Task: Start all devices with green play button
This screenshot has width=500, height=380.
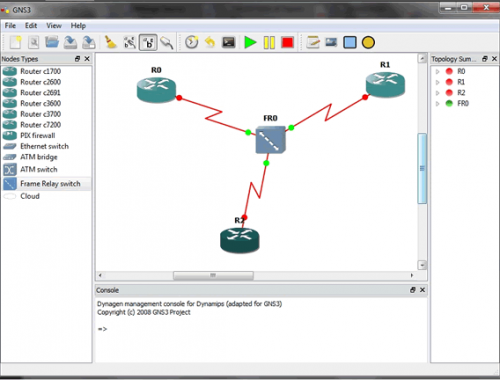Action: (250, 43)
